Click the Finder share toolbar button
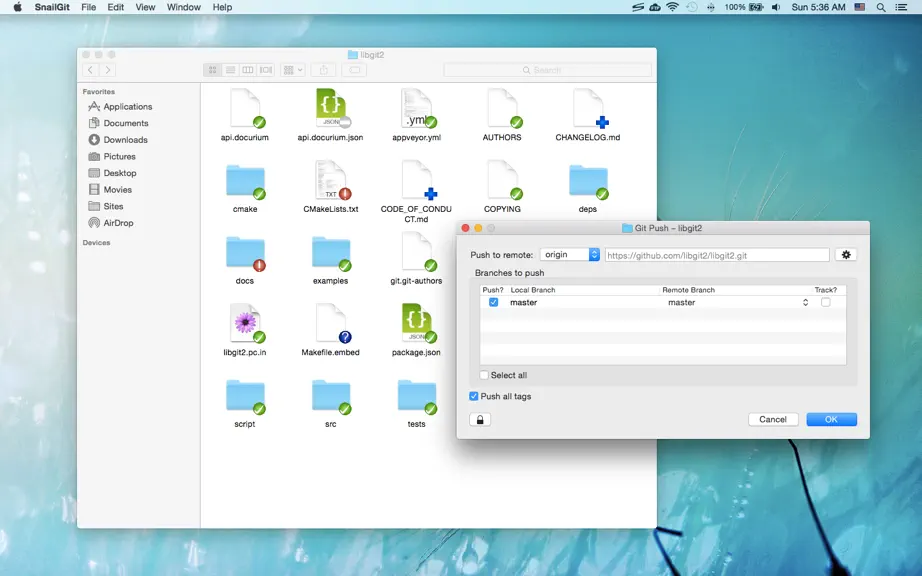 [x=323, y=70]
